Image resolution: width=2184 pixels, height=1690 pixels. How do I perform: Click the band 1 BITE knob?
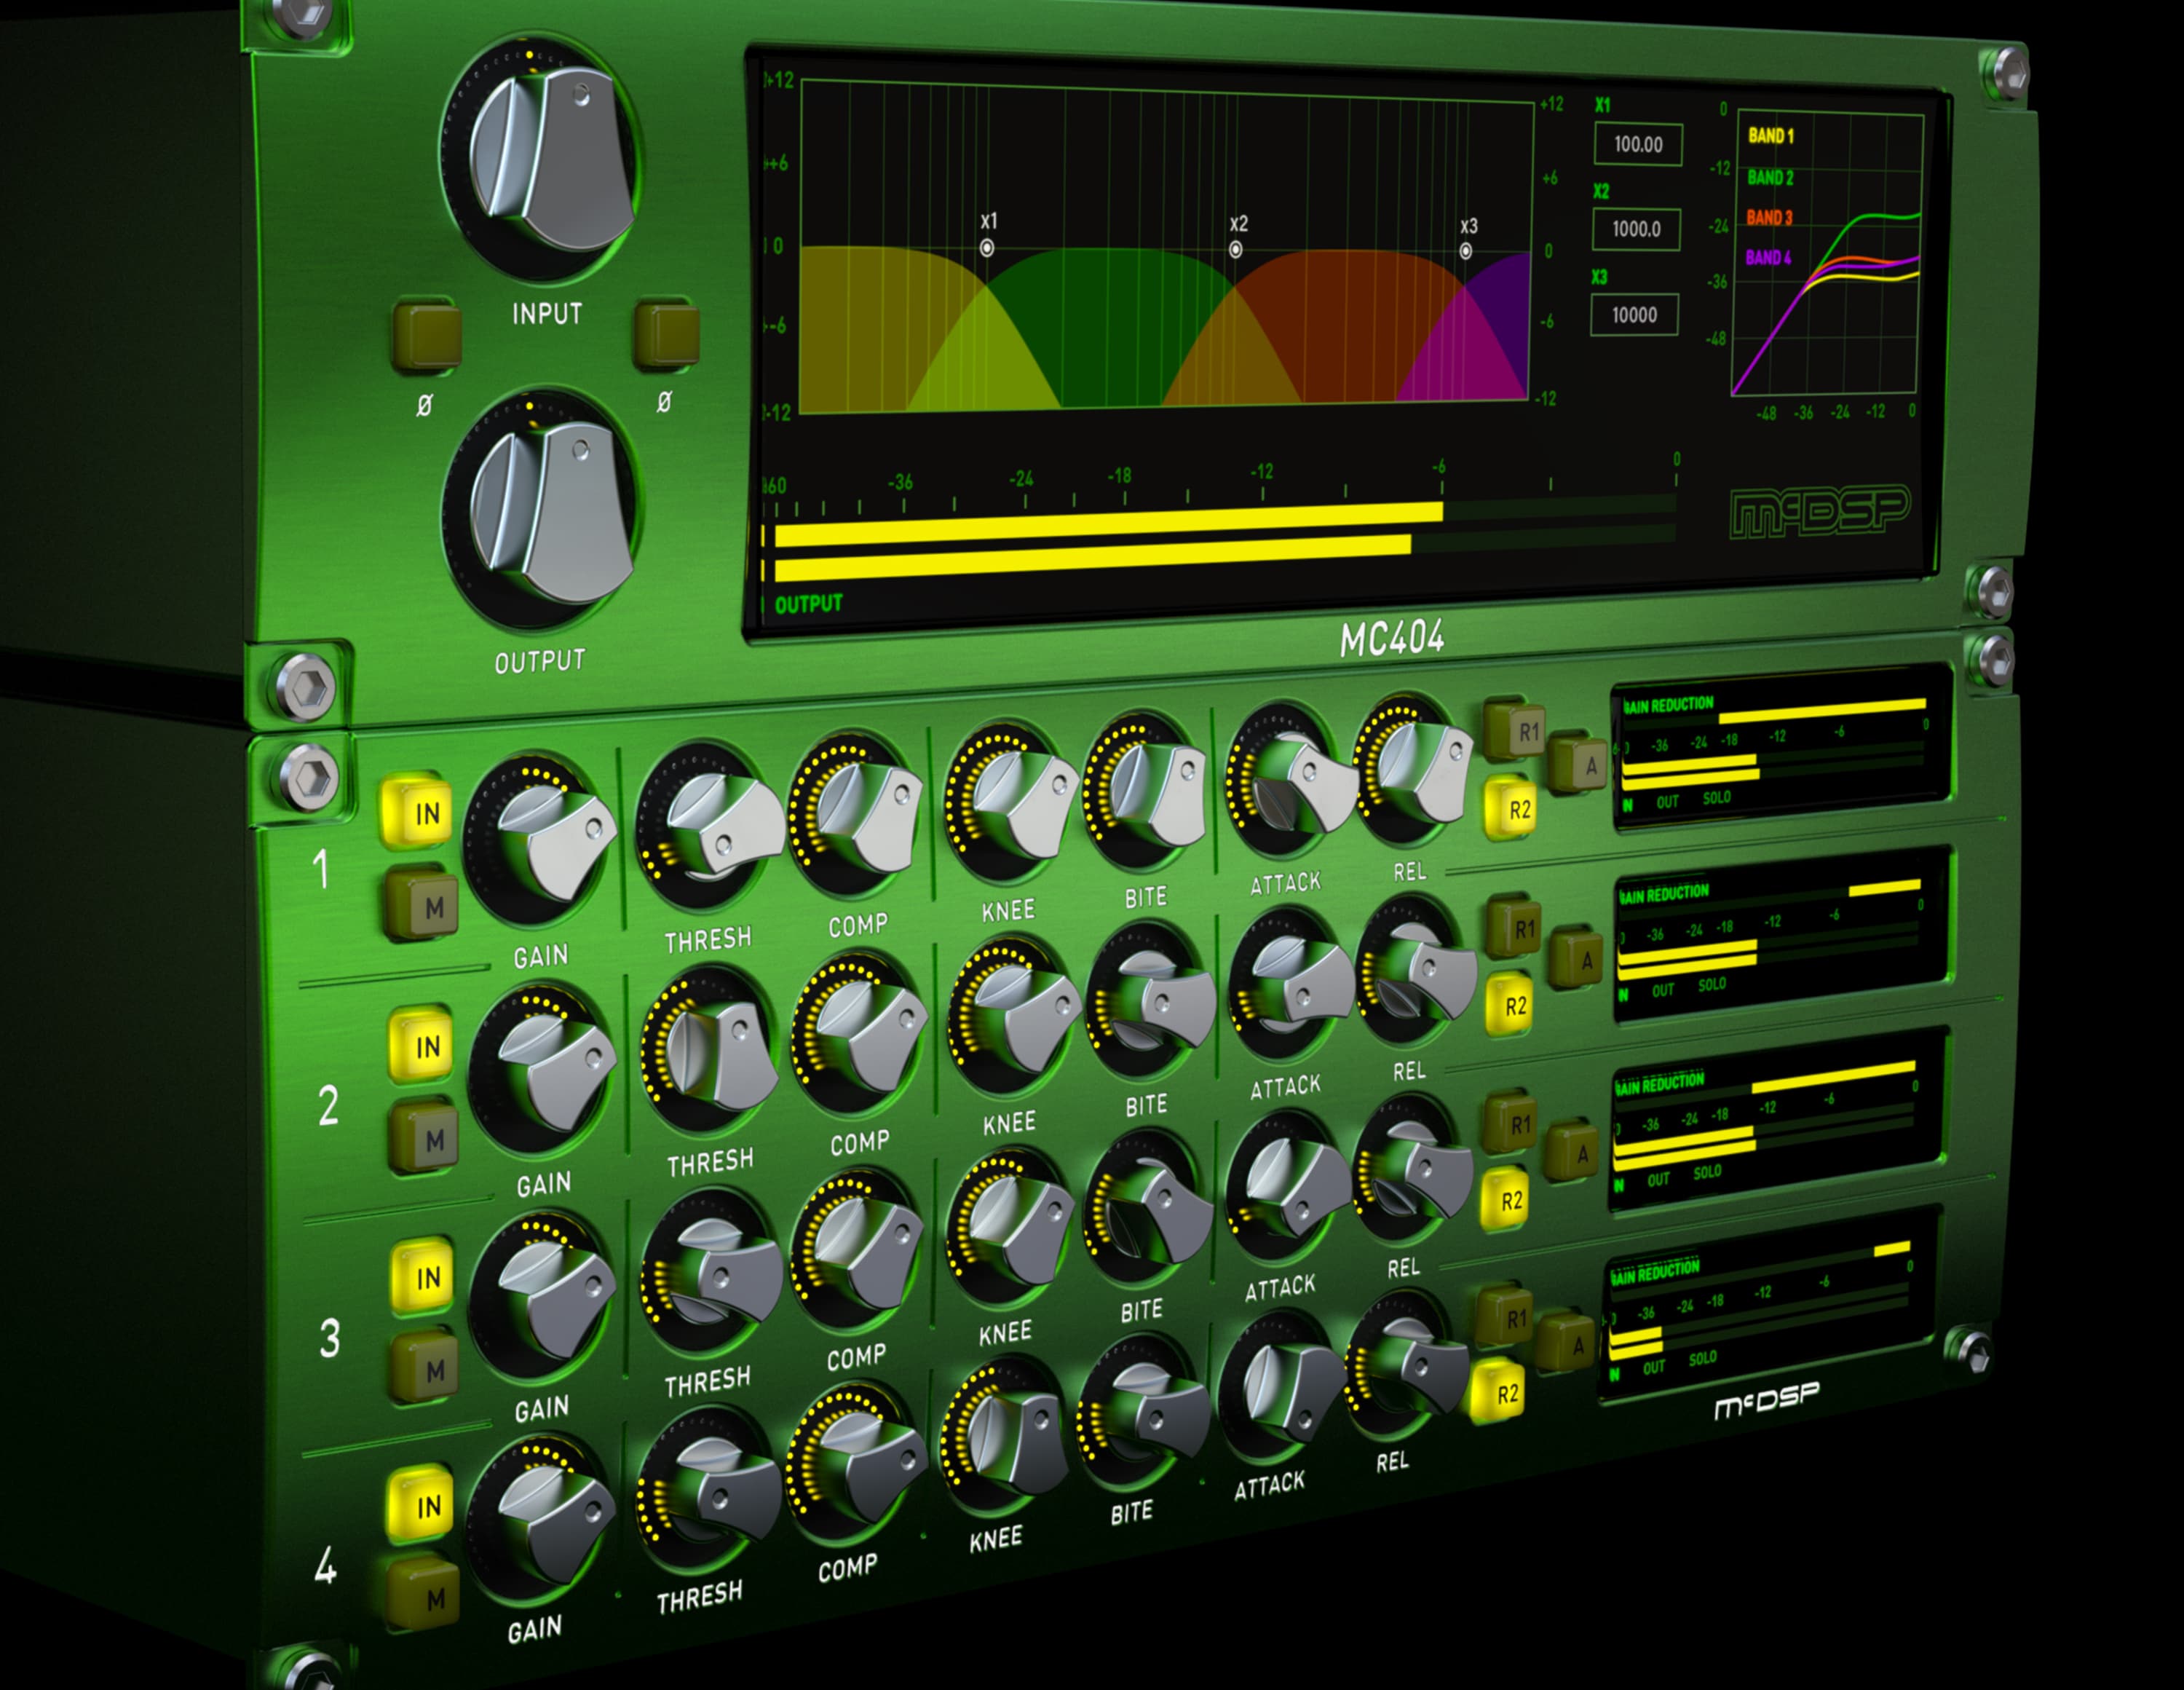pyautogui.click(x=1146, y=791)
